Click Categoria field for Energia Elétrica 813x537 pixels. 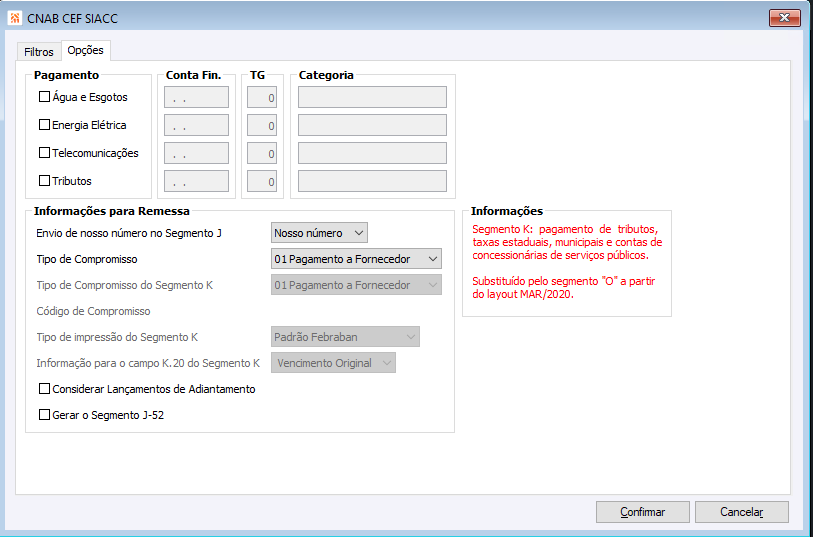[372, 125]
